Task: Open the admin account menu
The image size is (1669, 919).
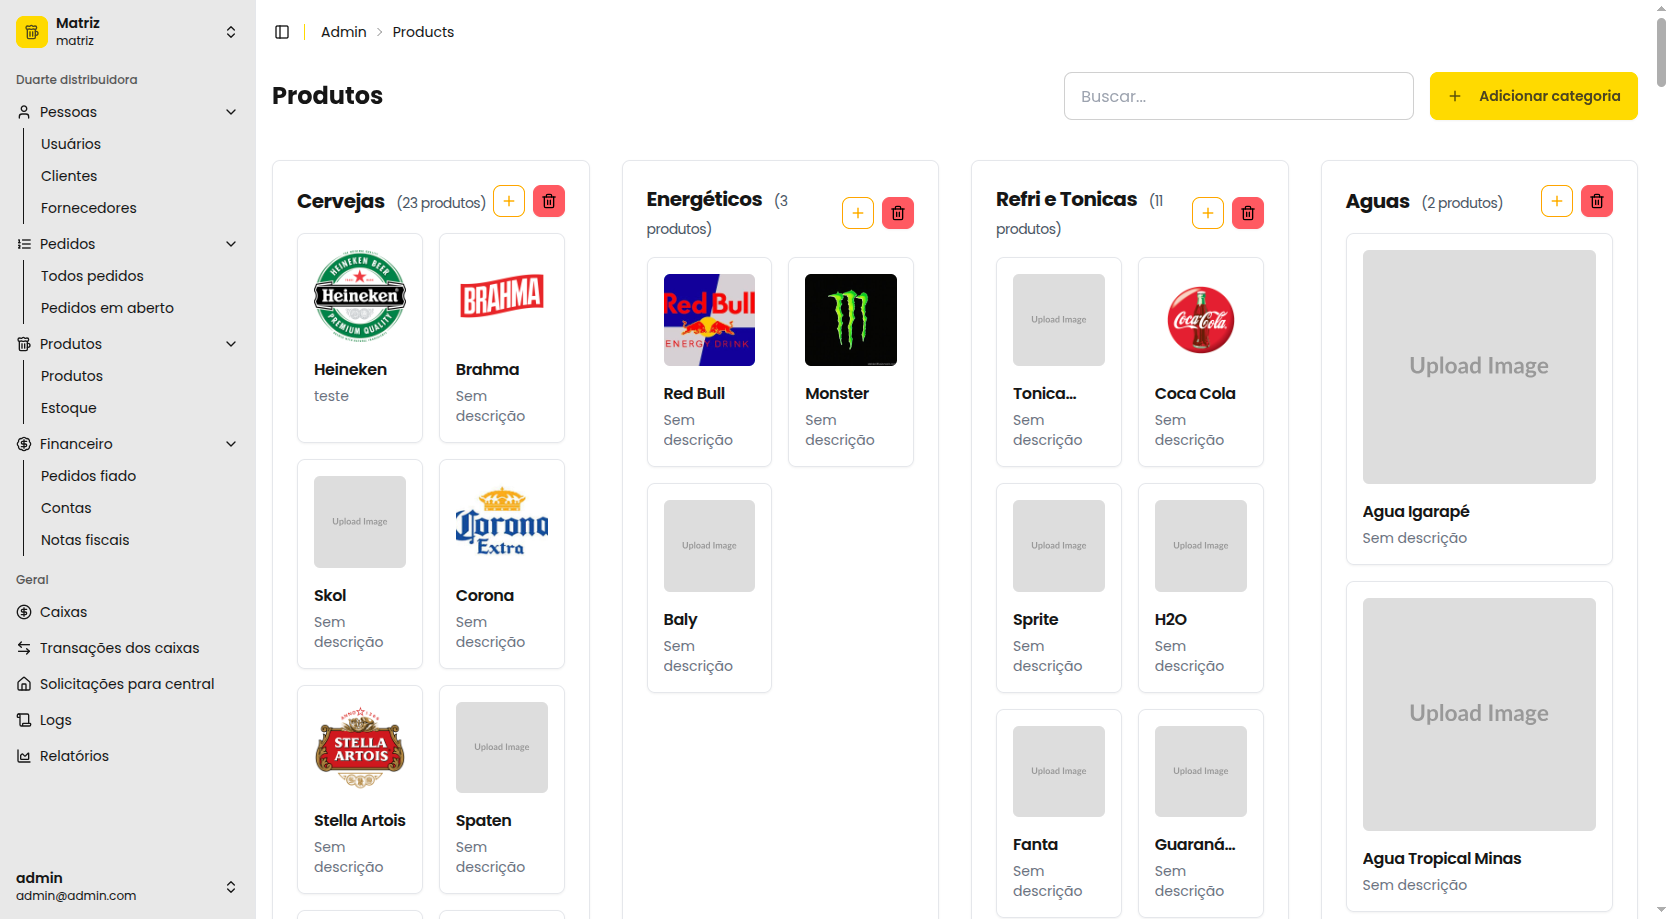Action: click(128, 886)
